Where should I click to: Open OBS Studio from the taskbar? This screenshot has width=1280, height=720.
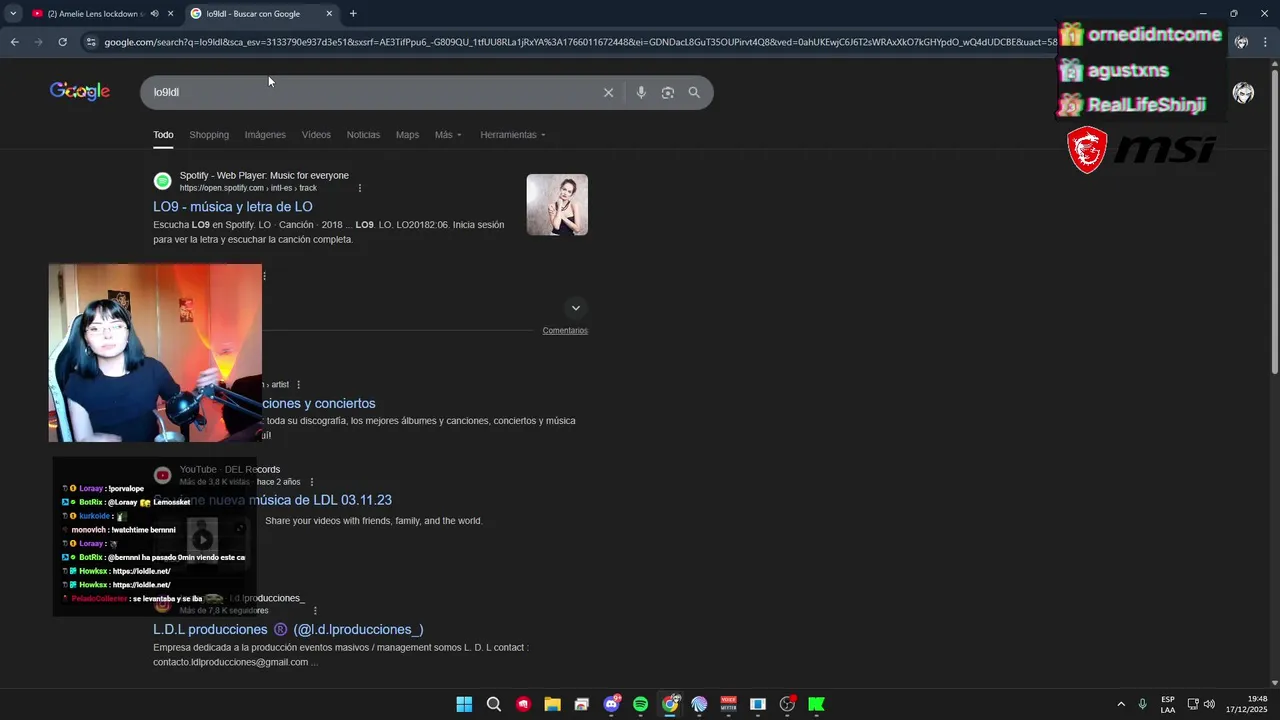(x=787, y=704)
